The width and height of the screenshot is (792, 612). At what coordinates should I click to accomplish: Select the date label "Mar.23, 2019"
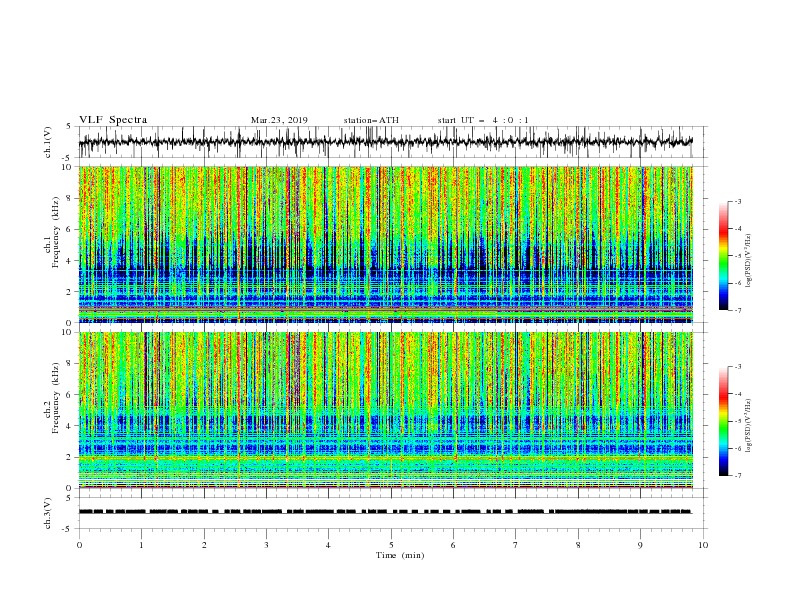click(279, 120)
